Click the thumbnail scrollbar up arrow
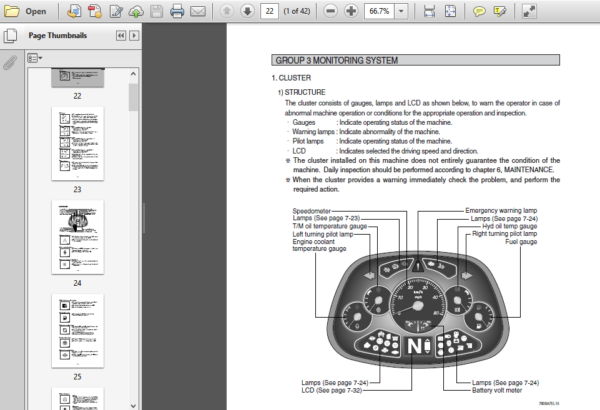Image resolution: width=600 pixels, height=410 pixels. [x=133, y=74]
